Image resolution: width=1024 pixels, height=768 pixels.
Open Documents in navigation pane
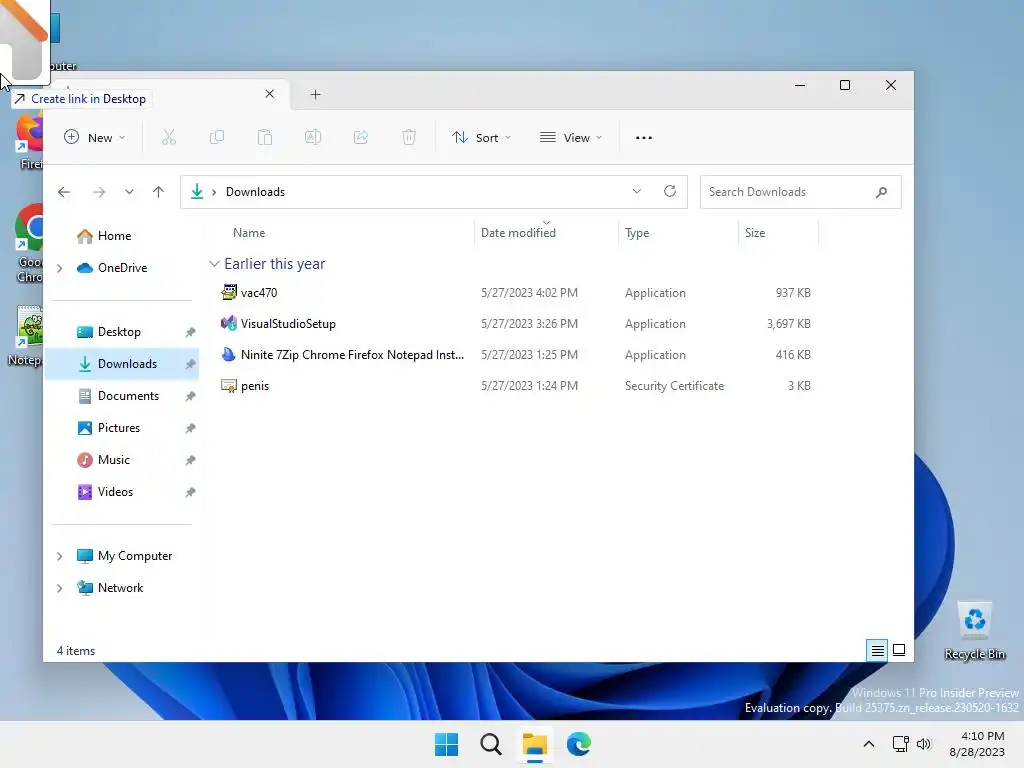pyautogui.click(x=121, y=396)
